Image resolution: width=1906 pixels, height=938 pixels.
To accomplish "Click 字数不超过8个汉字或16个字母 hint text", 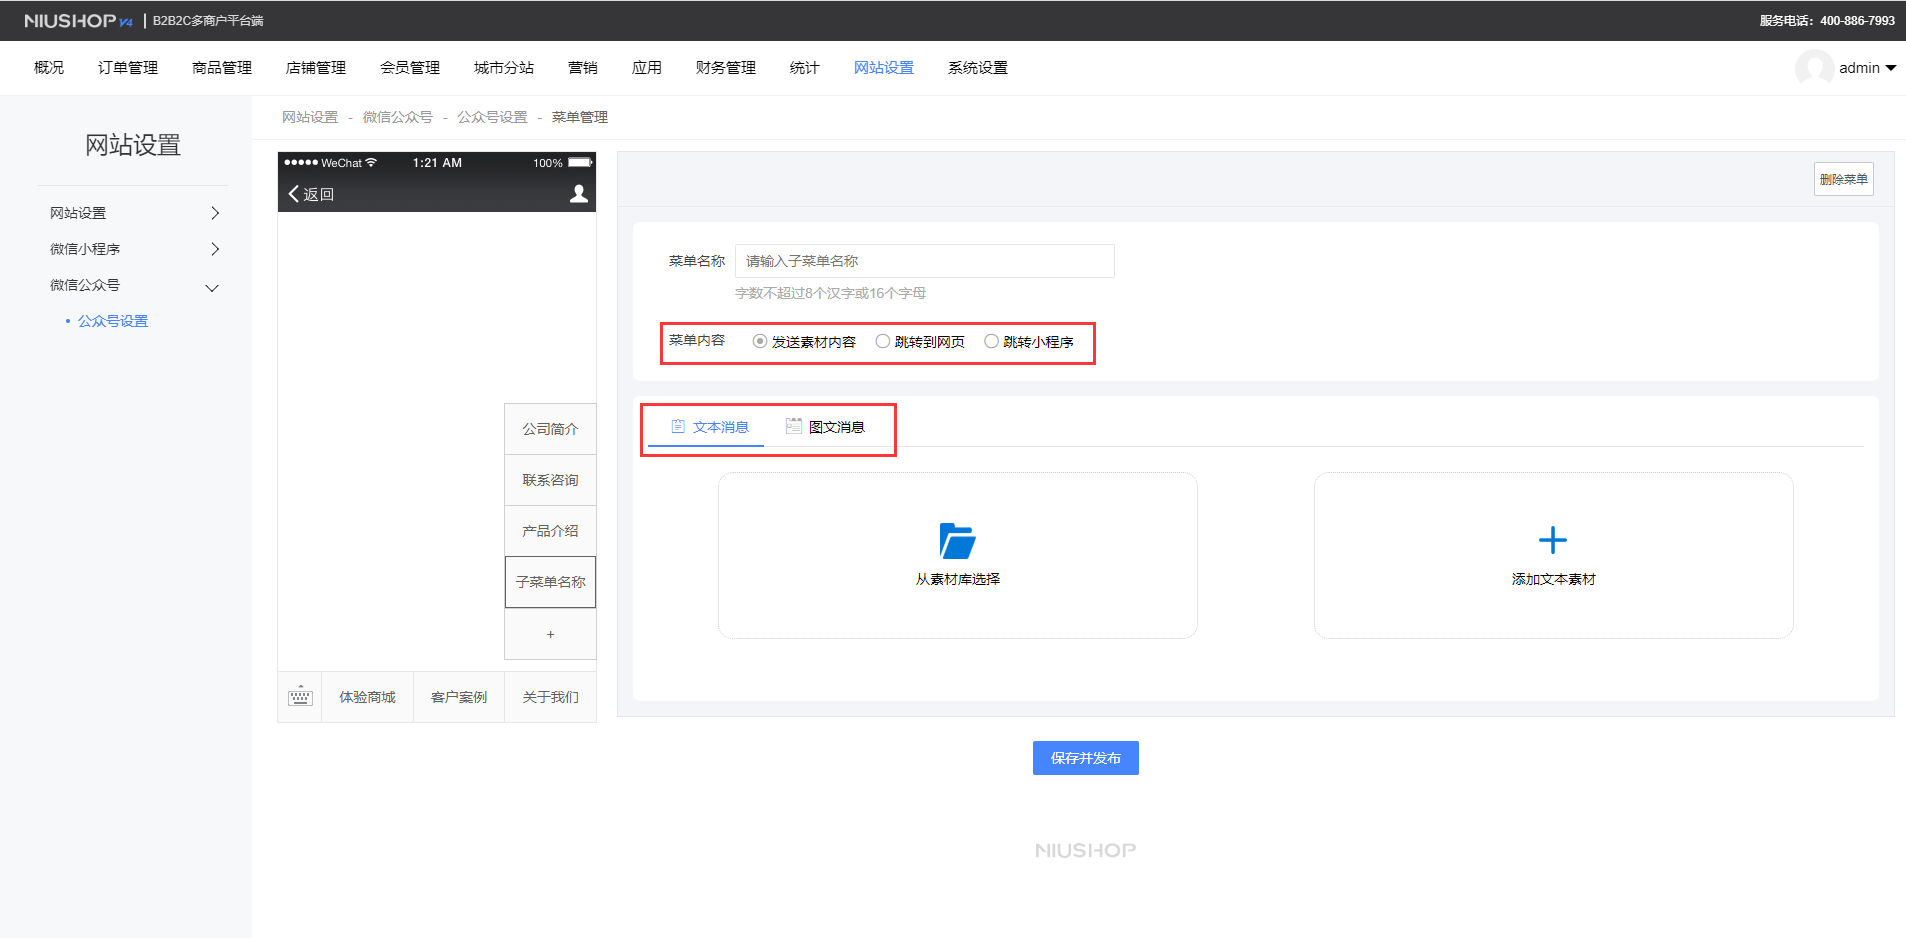I will coord(831,293).
